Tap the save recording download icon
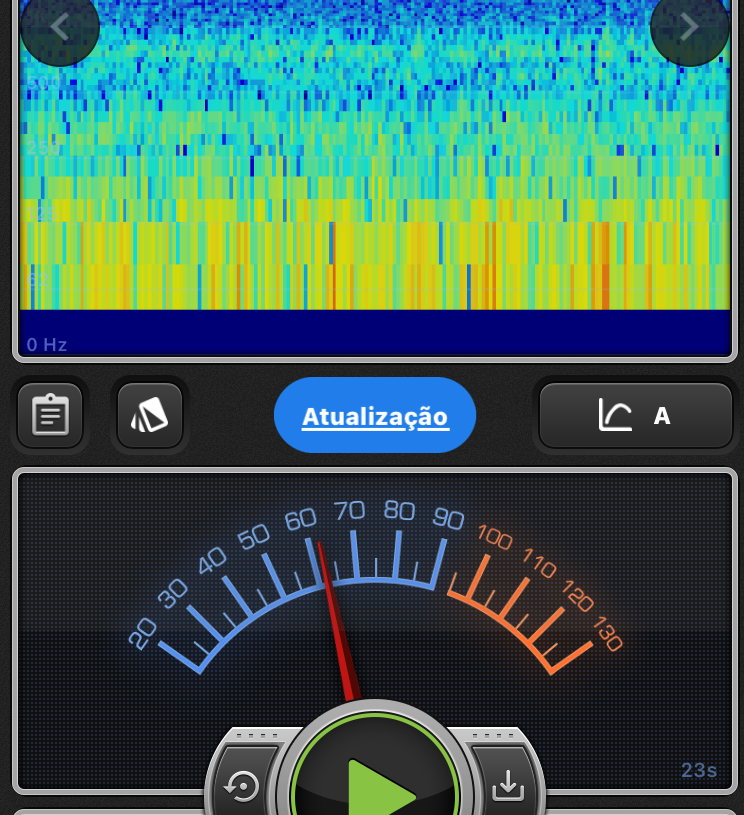744x815 pixels. pyautogui.click(x=508, y=786)
